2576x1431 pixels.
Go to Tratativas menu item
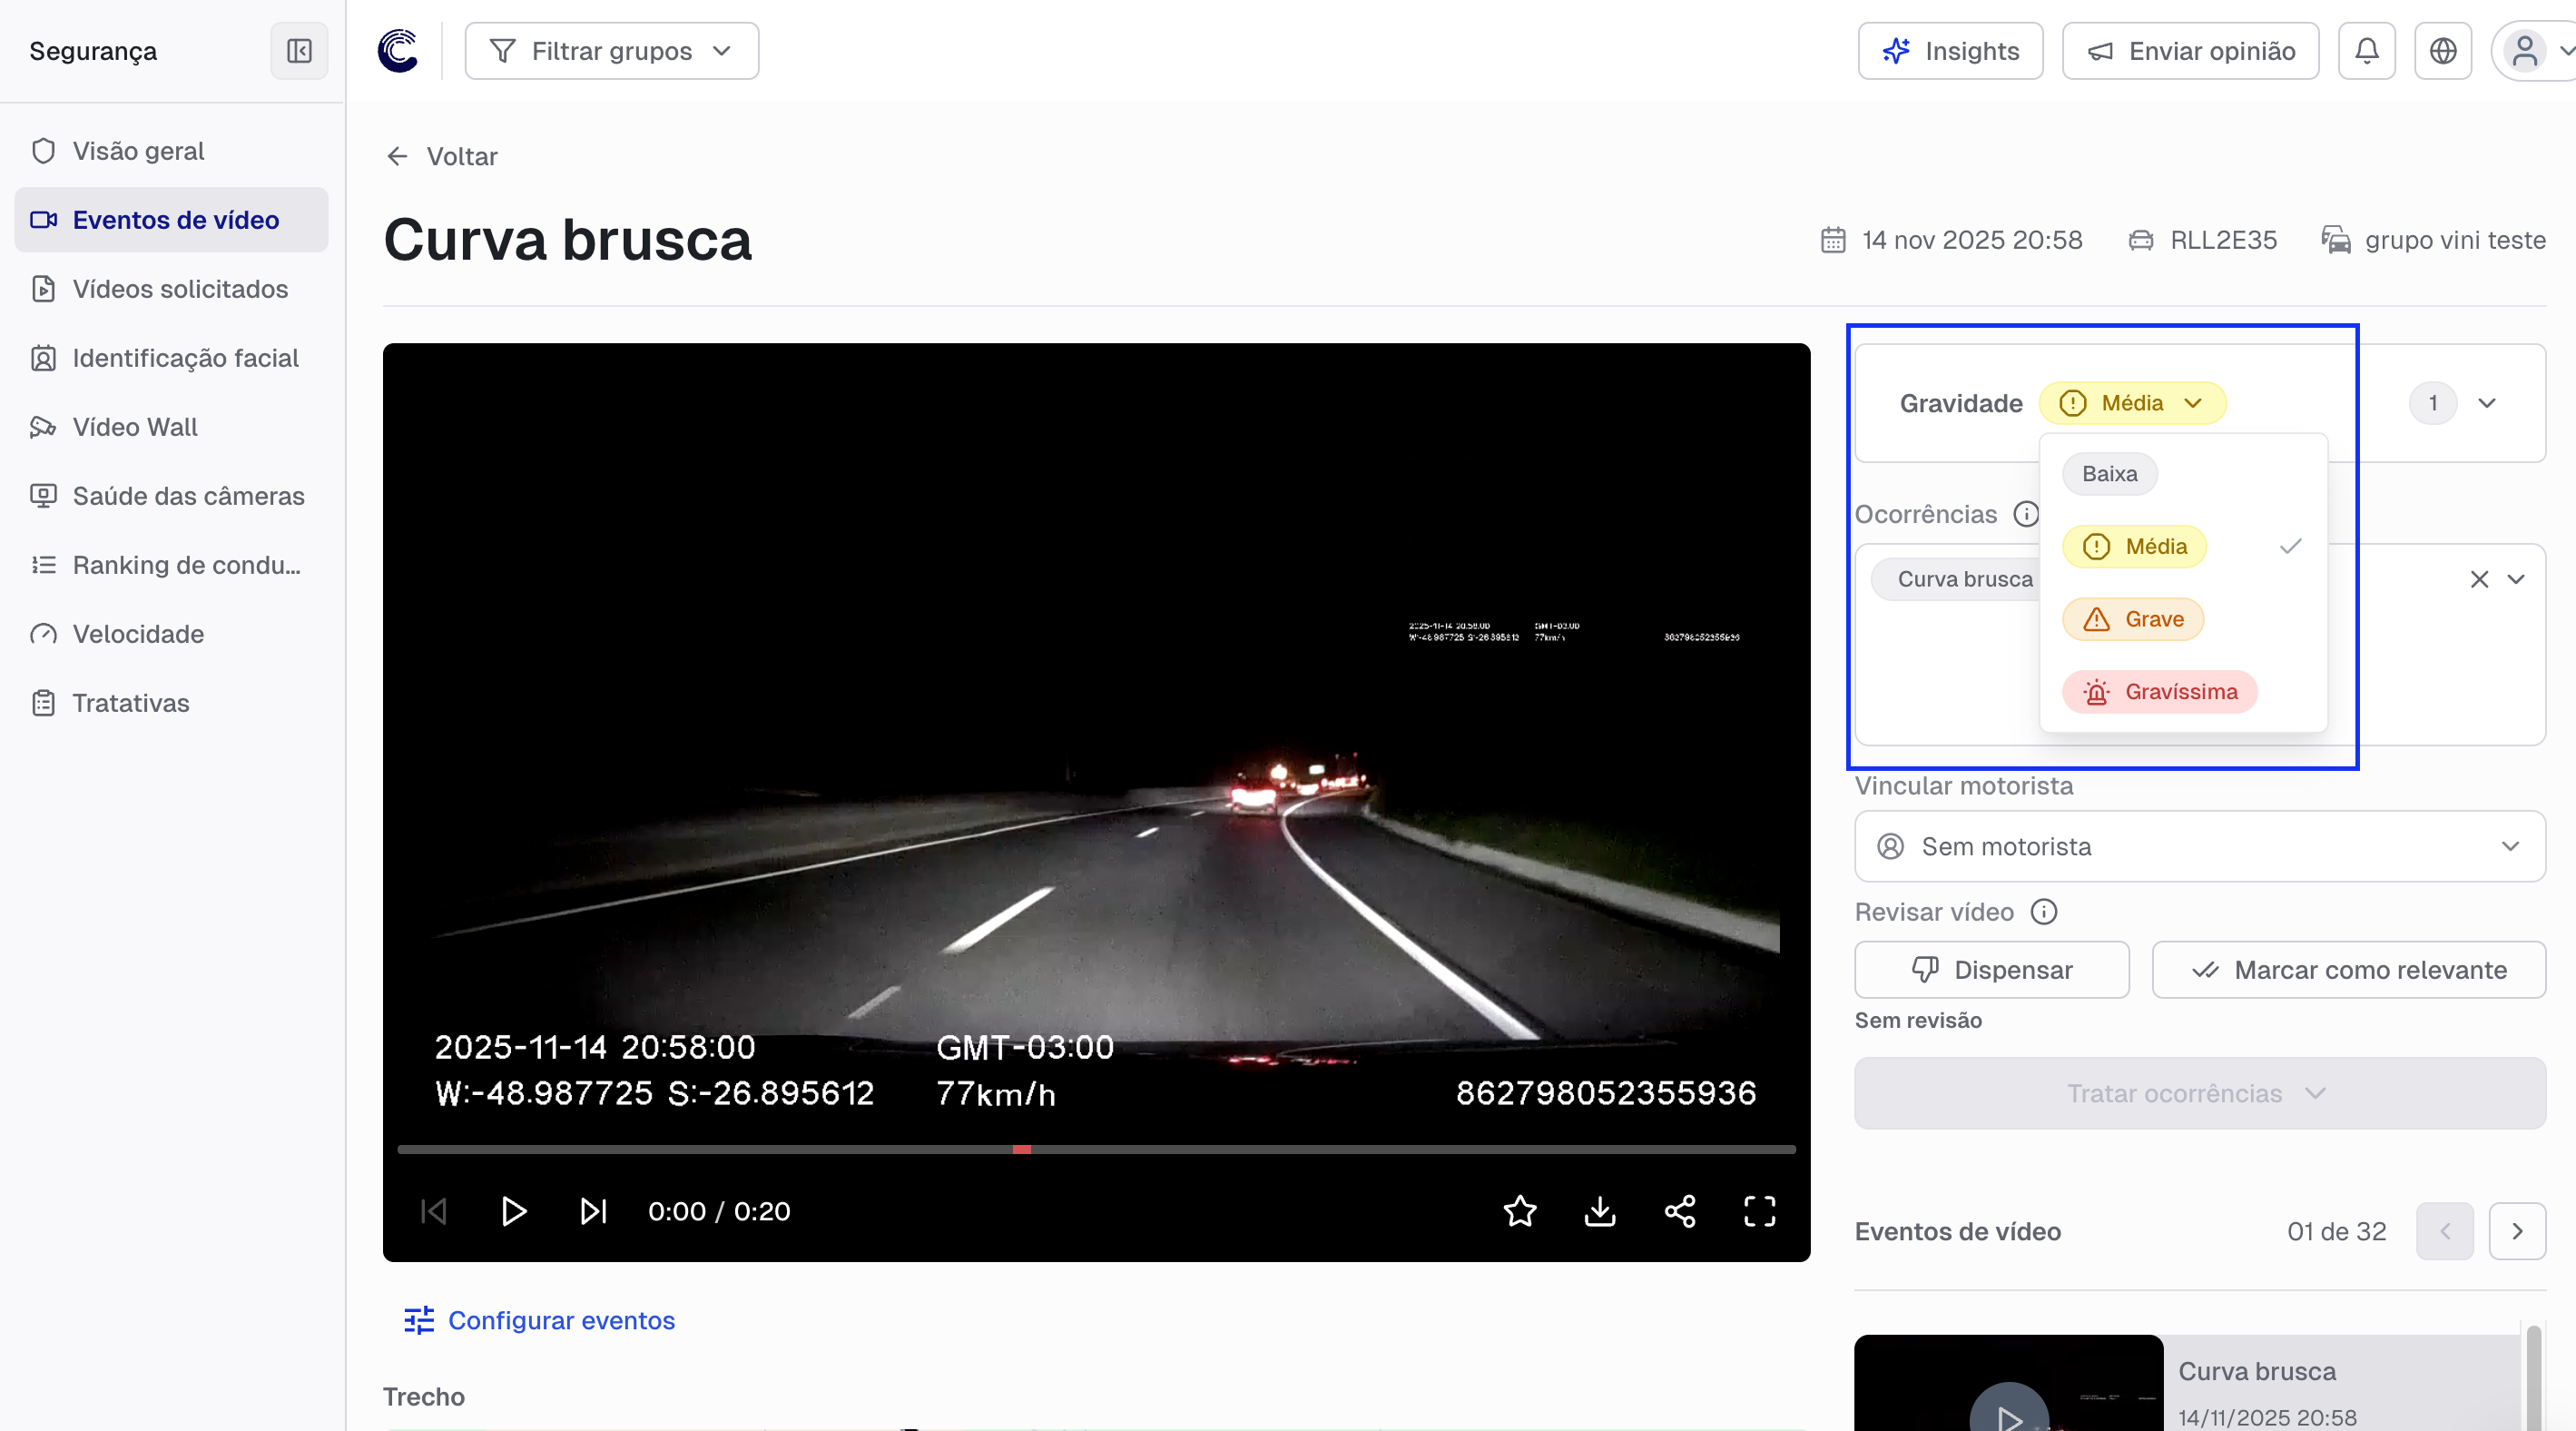(x=130, y=703)
